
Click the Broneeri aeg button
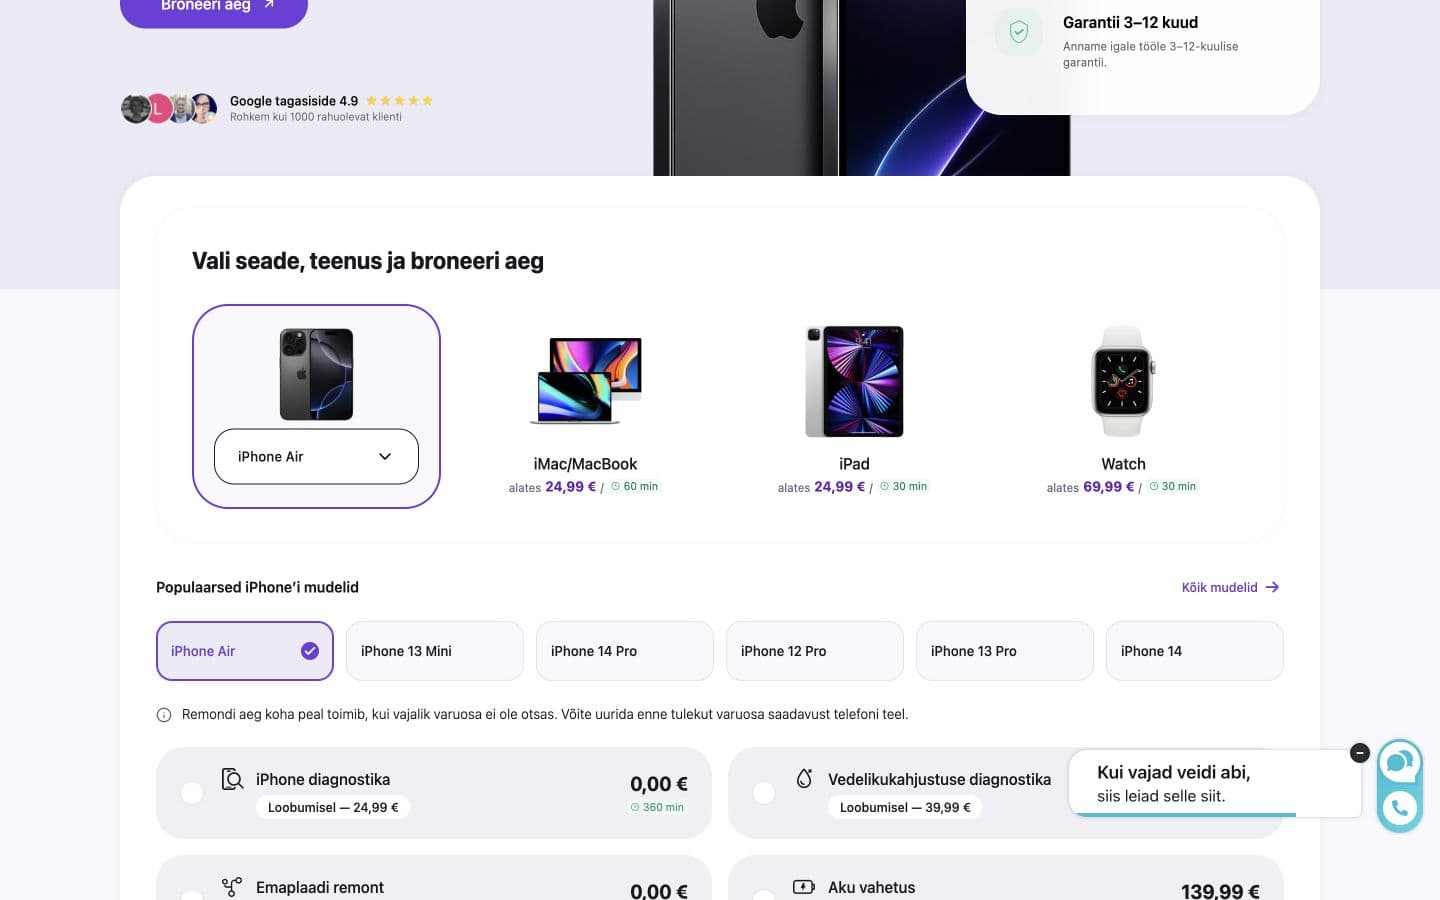pyautogui.click(x=214, y=8)
